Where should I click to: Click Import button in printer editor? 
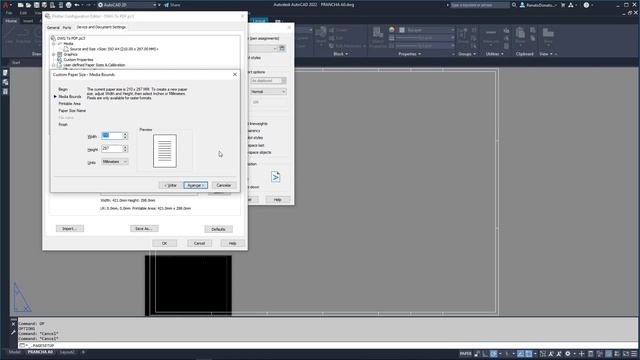pyautogui.click(x=70, y=229)
